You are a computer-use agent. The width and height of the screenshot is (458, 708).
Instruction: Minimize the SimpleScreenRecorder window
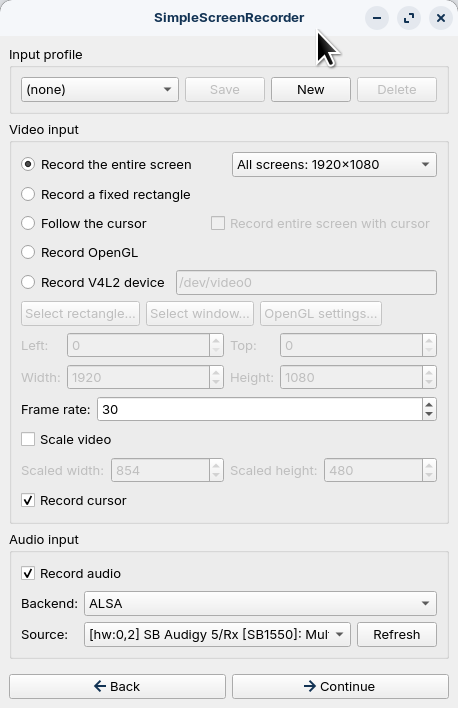[377, 18]
